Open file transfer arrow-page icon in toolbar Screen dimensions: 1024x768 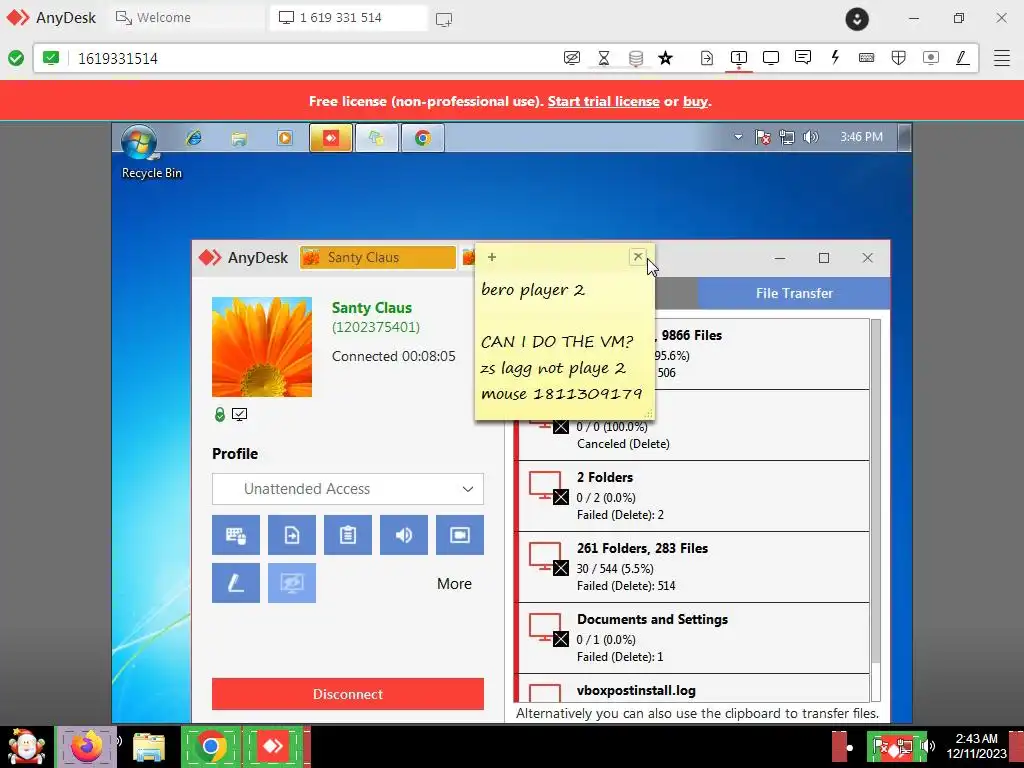707,58
